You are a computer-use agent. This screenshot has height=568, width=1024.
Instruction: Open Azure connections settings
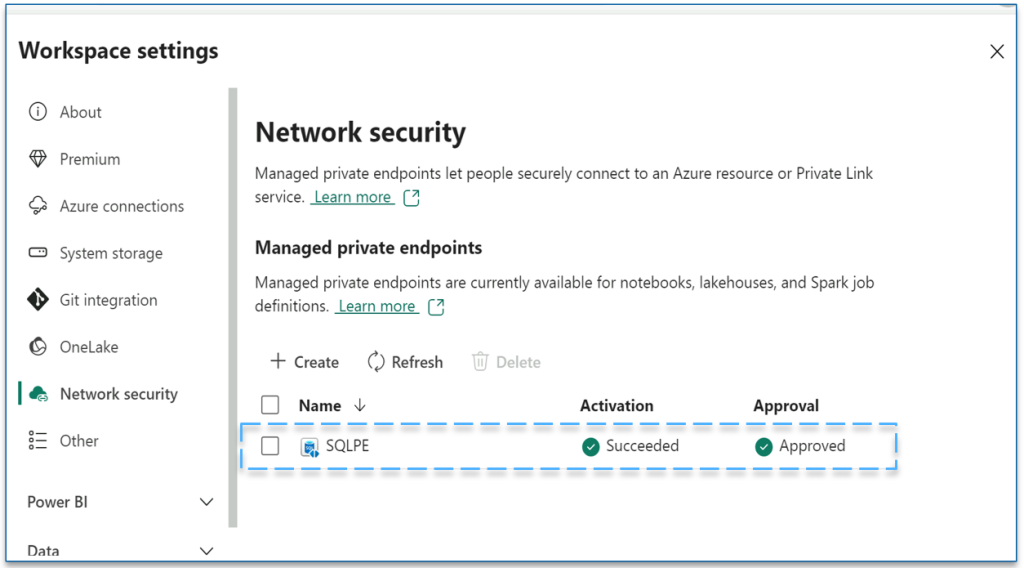click(121, 206)
